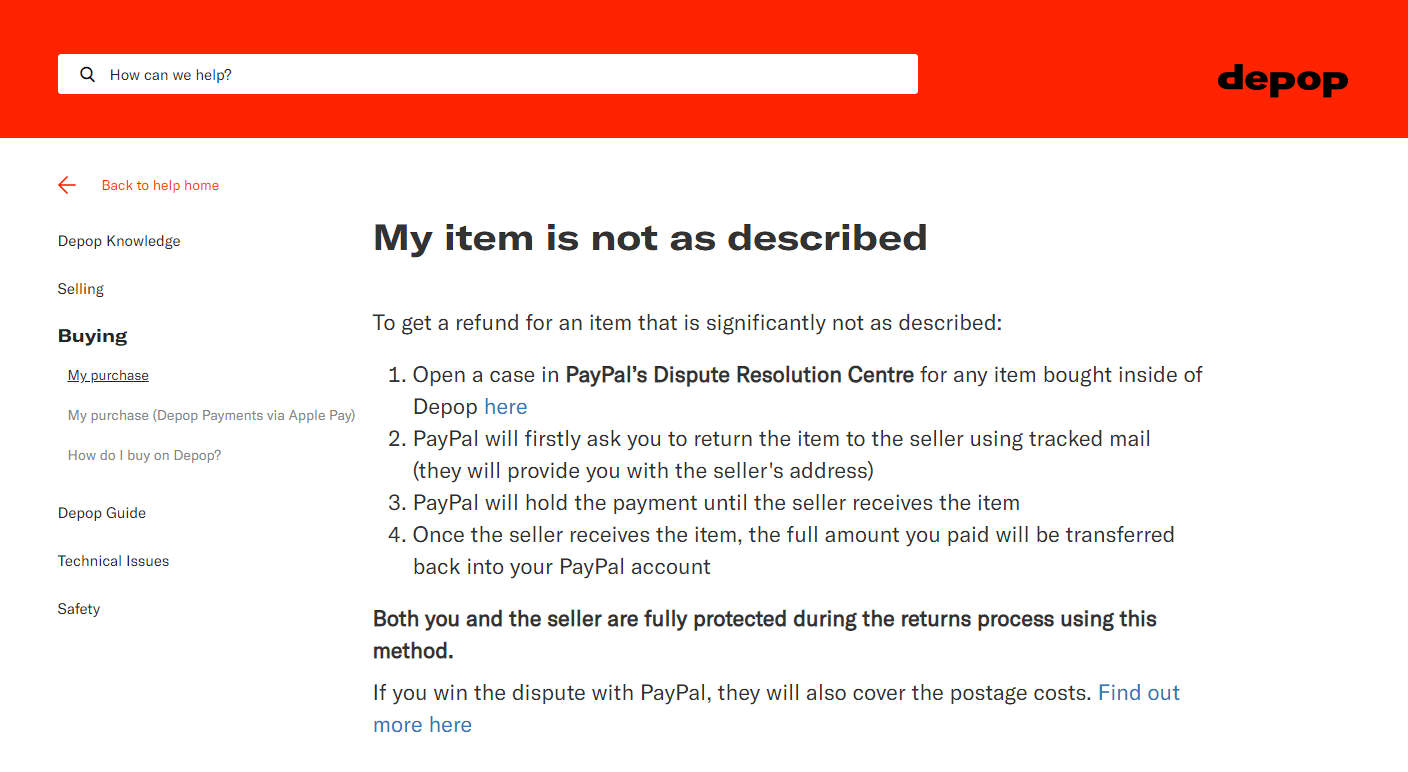This screenshot has width=1408, height=772.
Task: Select the Buying section heading
Action: (x=92, y=336)
